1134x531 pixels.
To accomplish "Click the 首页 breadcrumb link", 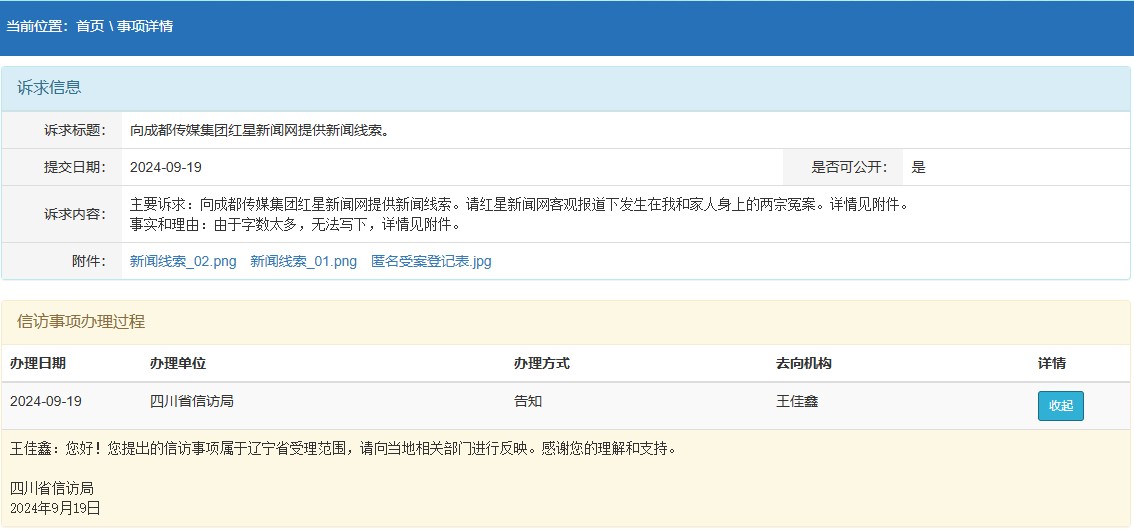I will tap(90, 26).
